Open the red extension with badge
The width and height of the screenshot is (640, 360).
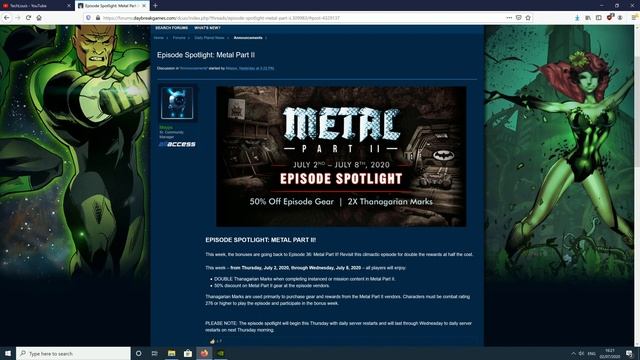(610, 17)
